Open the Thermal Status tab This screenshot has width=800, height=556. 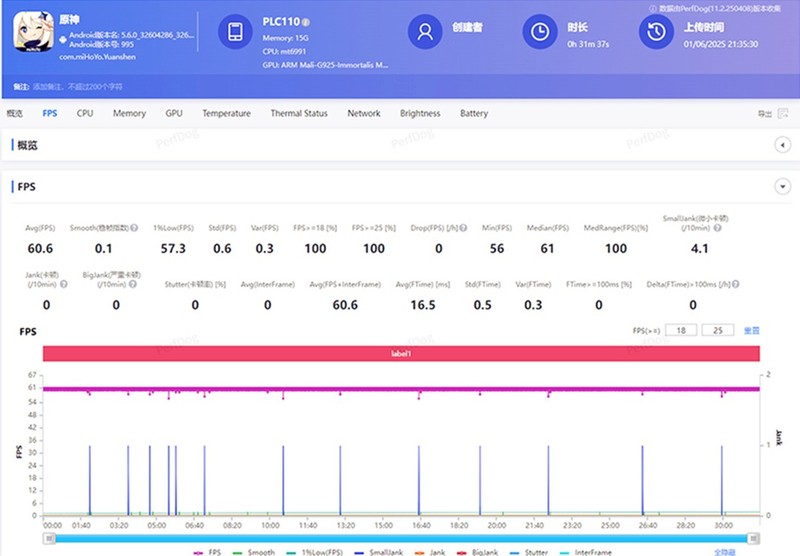pos(298,114)
